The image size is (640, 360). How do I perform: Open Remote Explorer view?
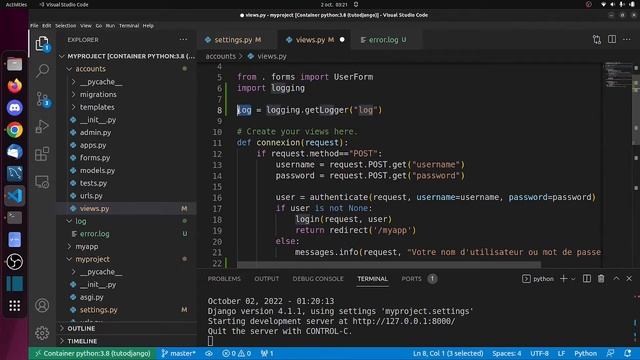(x=42, y=182)
